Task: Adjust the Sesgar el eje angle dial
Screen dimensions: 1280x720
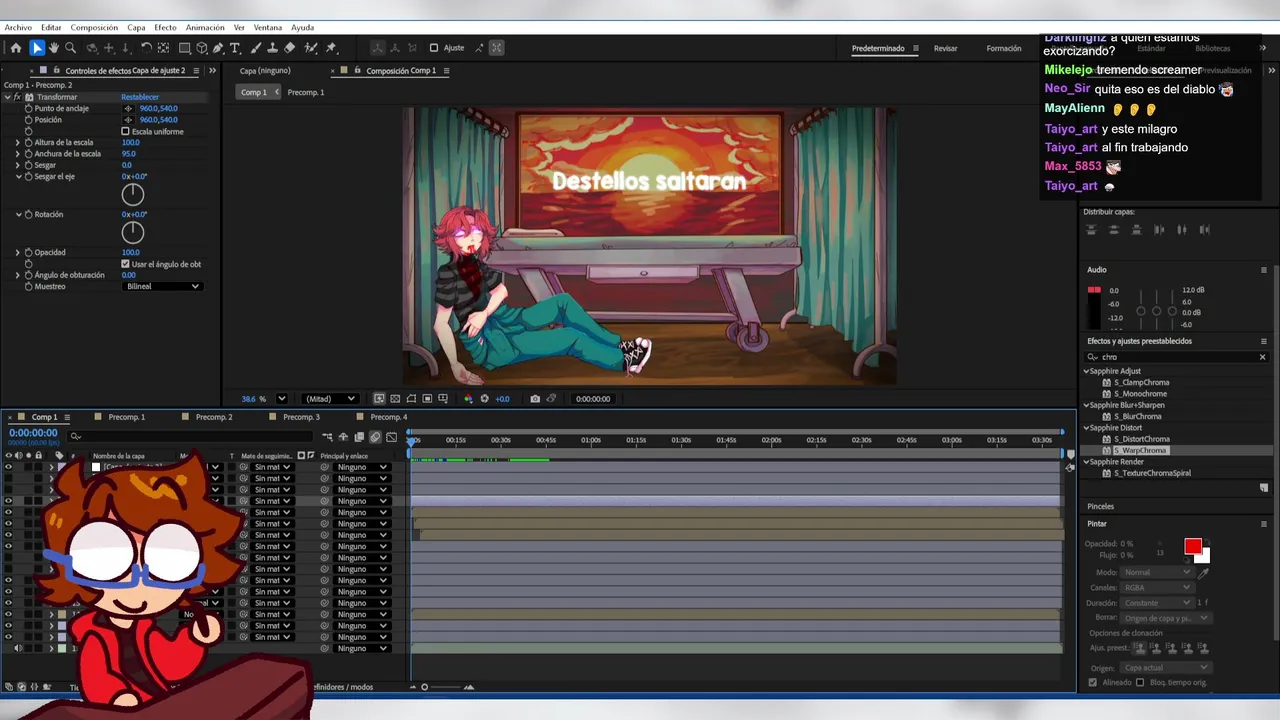Action: click(x=132, y=194)
